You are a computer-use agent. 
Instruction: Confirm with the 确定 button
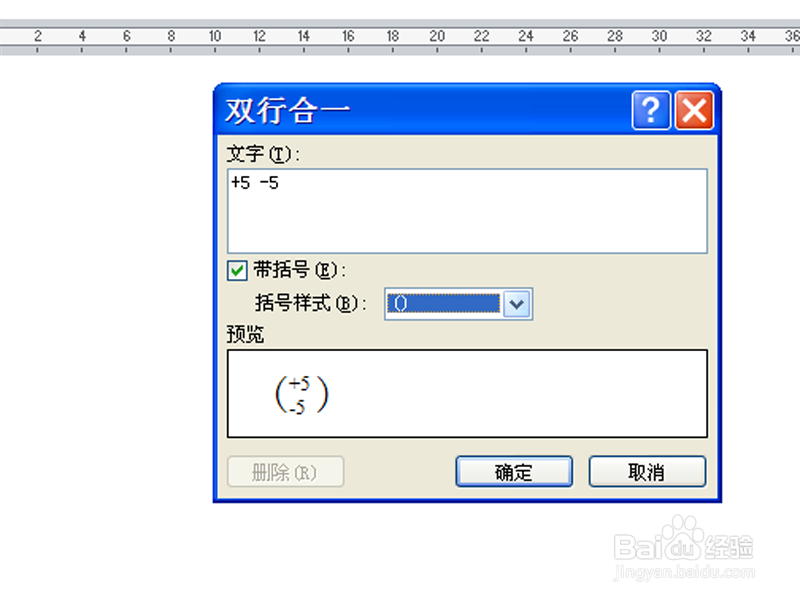[x=514, y=471]
